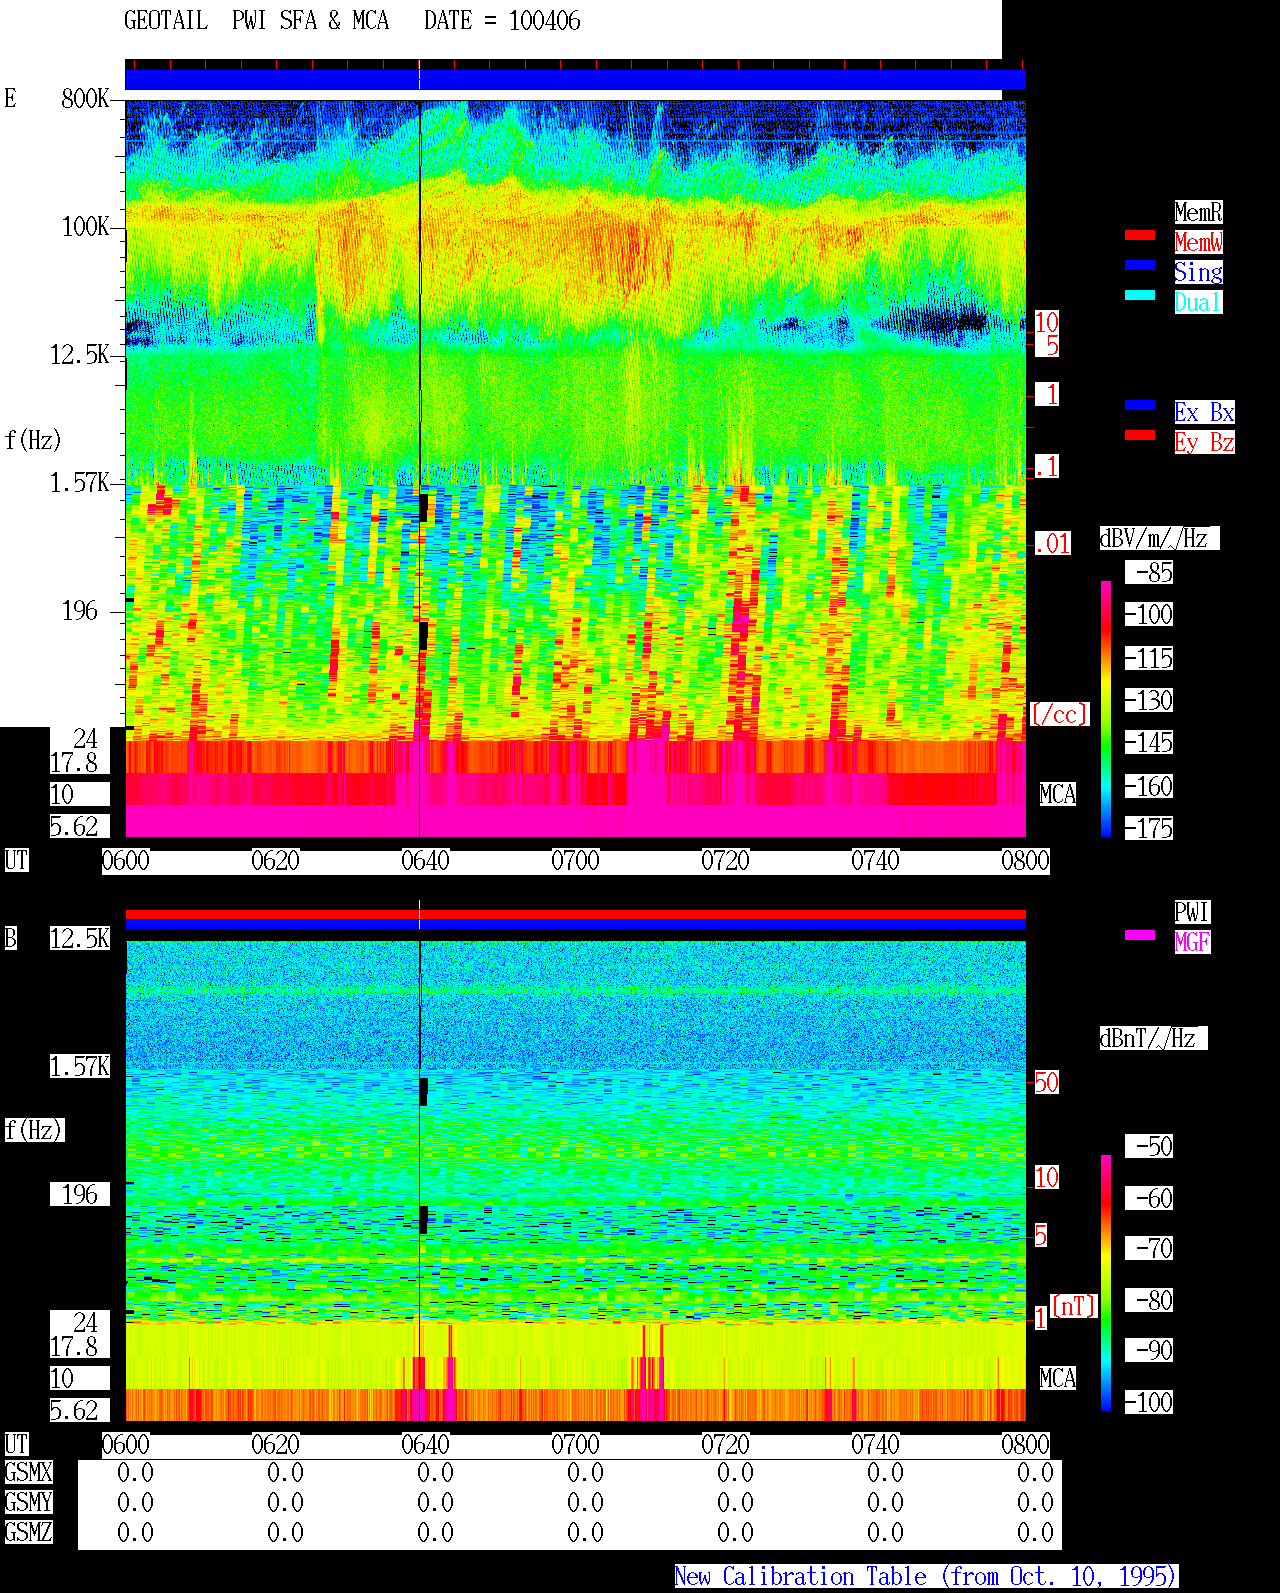Click the GEOTAIL PWI SFA & MCA title

tap(256, 21)
